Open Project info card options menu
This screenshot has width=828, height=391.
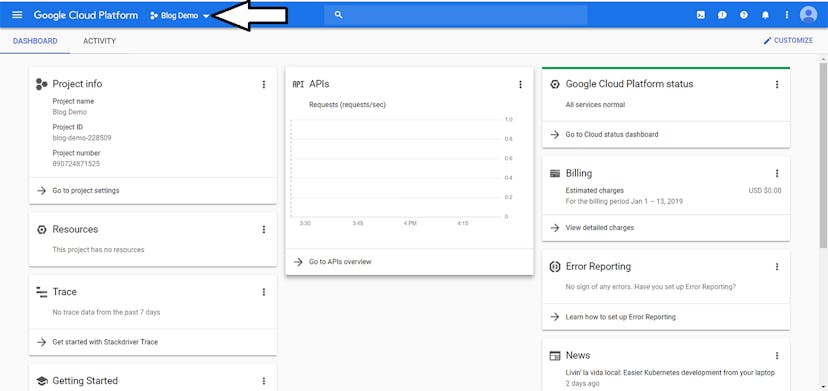pyautogui.click(x=264, y=85)
